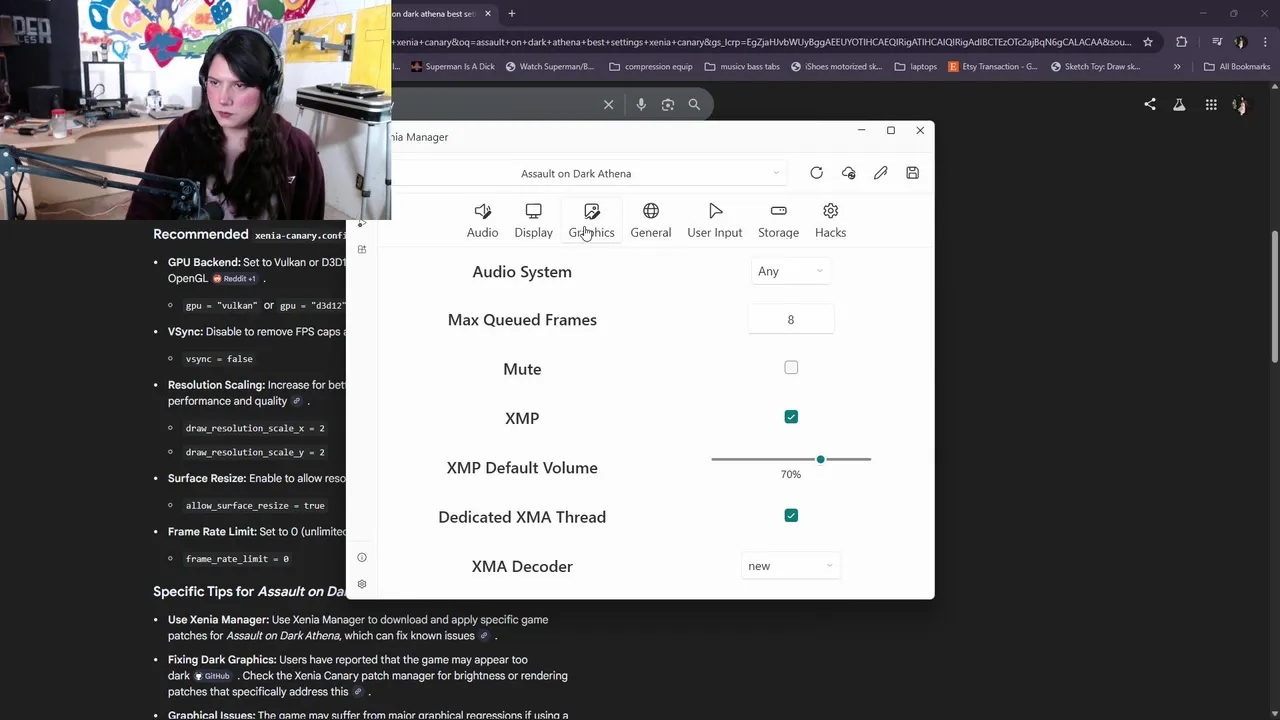1280x720 pixels.
Task: Open the Watch Superman/B... bookmark
Action: [x=550, y=67]
